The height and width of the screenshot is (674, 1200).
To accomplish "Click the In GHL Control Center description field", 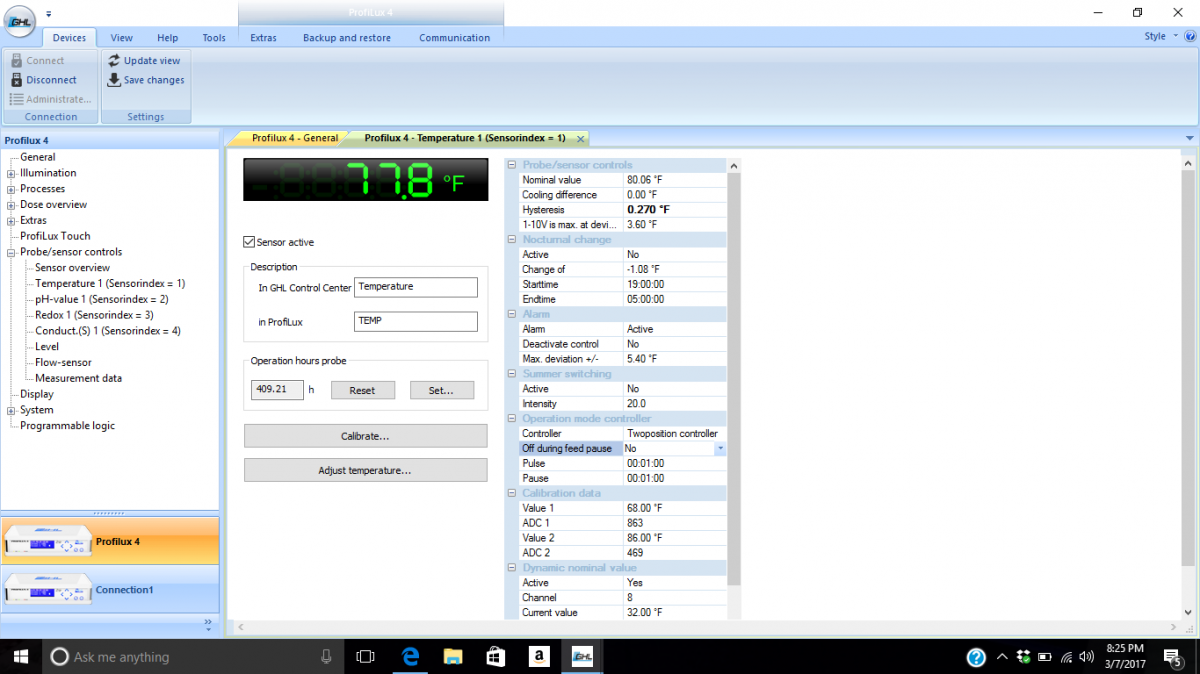I will pyautogui.click(x=416, y=287).
